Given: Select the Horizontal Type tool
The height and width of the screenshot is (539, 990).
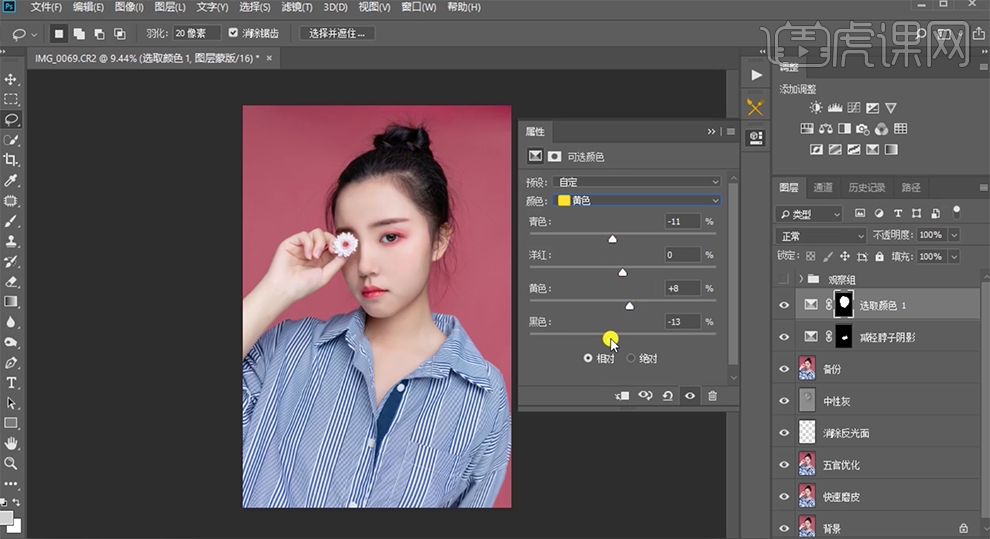Looking at the screenshot, I should (x=11, y=383).
